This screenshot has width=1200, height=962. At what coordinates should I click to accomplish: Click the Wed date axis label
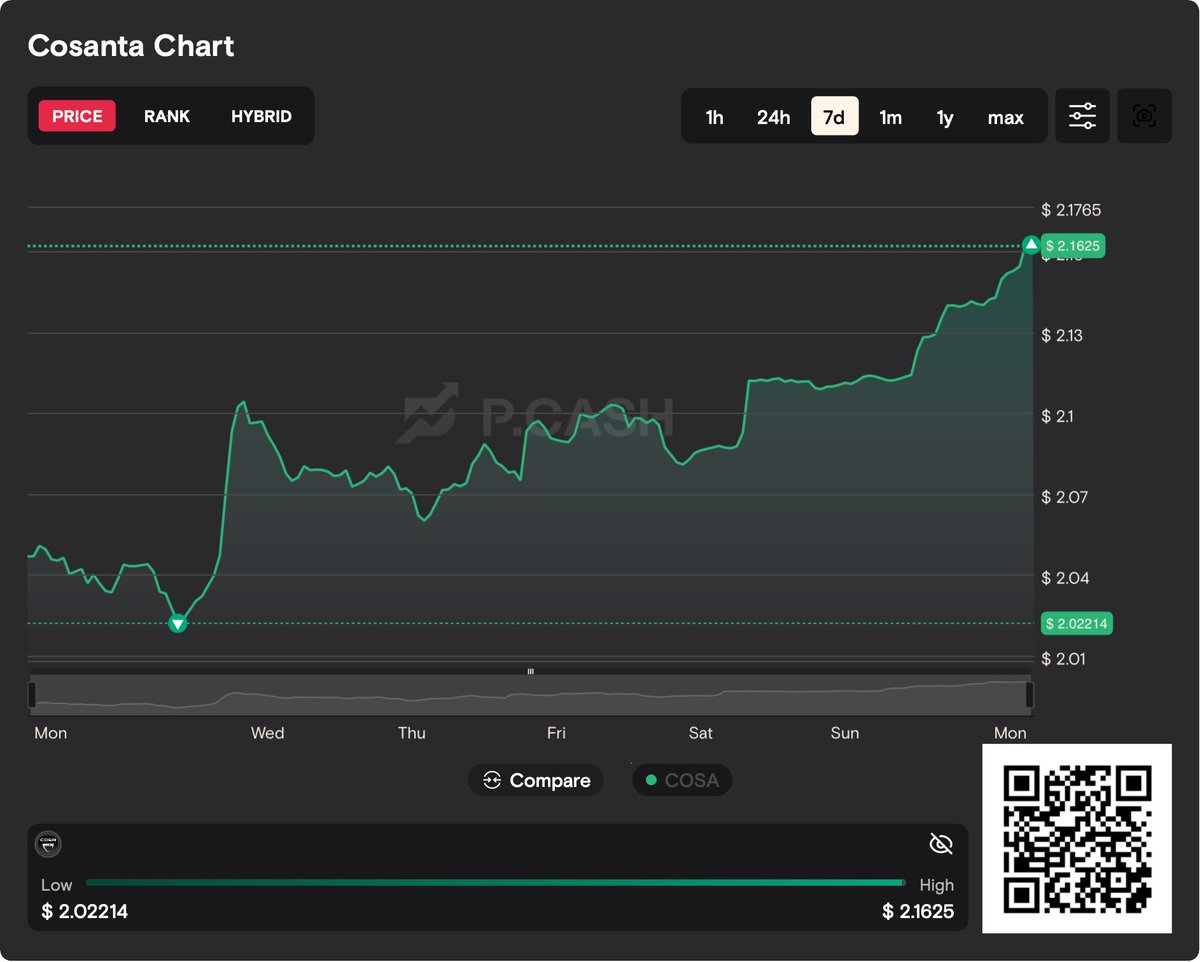(x=267, y=733)
